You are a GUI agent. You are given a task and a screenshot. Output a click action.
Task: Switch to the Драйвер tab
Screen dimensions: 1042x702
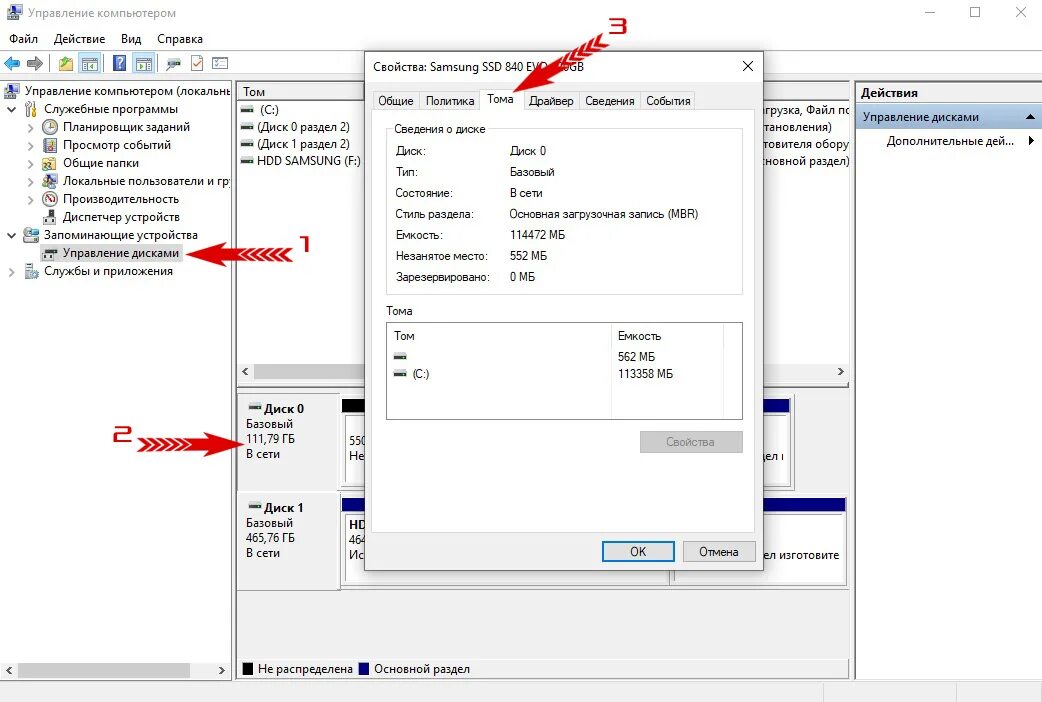click(x=551, y=100)
